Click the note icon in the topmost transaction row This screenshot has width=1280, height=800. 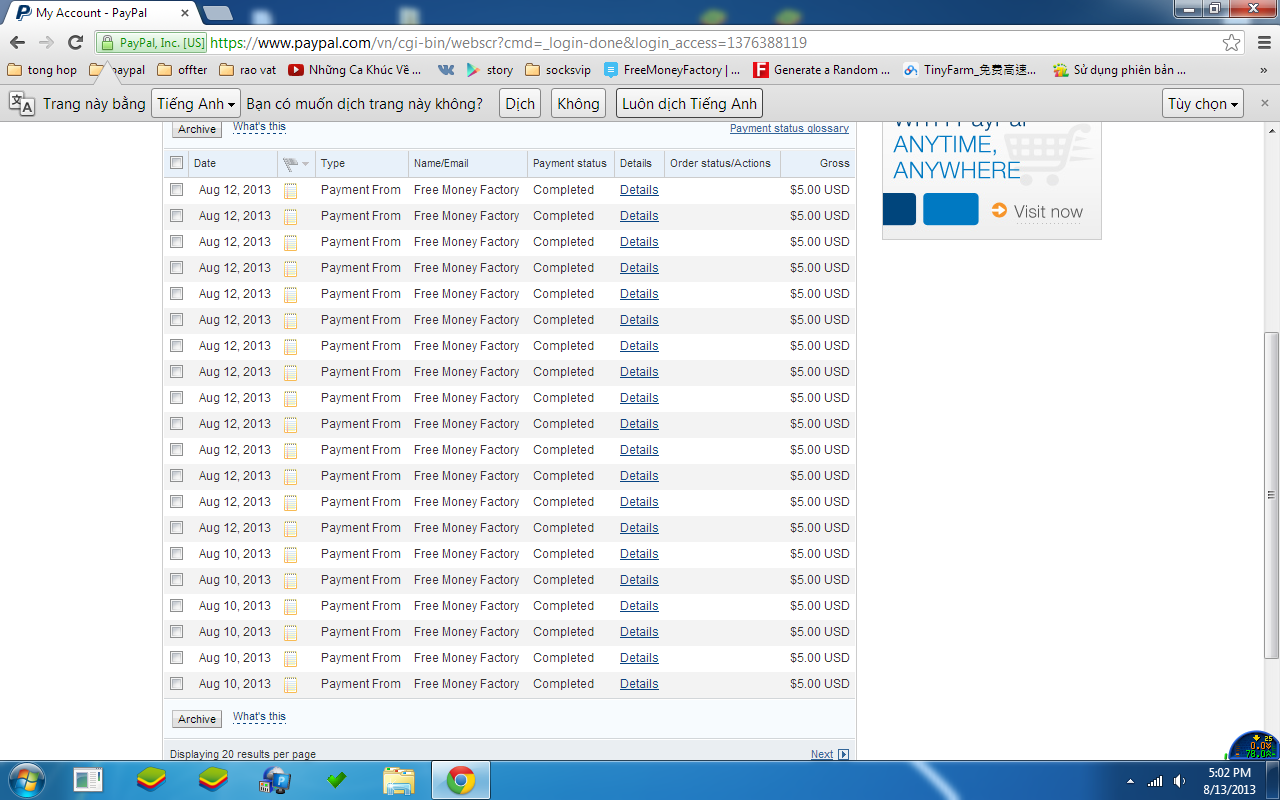(291, 190)
